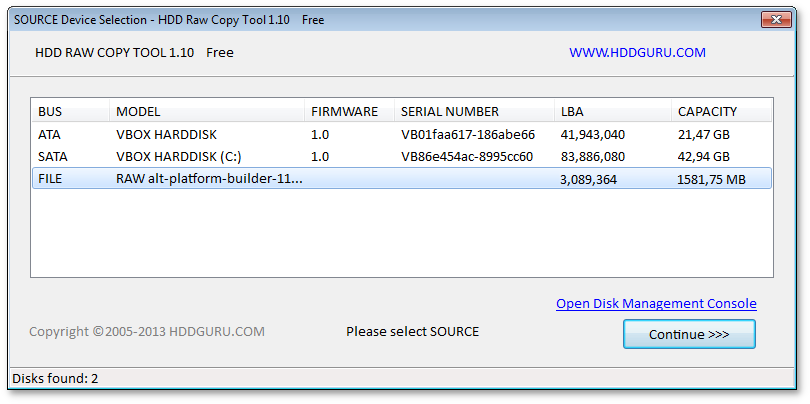This screenshot has width=810, height=404.
Task: Click serial number VB01faa617-186abe66
Action: click(x=467, y=134)
